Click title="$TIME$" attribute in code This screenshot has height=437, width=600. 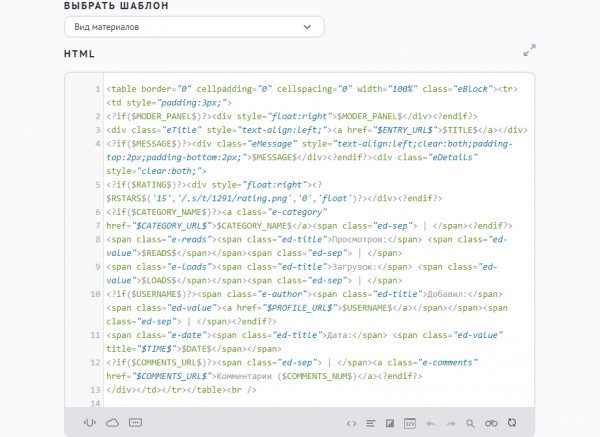(x=142, y=349)
